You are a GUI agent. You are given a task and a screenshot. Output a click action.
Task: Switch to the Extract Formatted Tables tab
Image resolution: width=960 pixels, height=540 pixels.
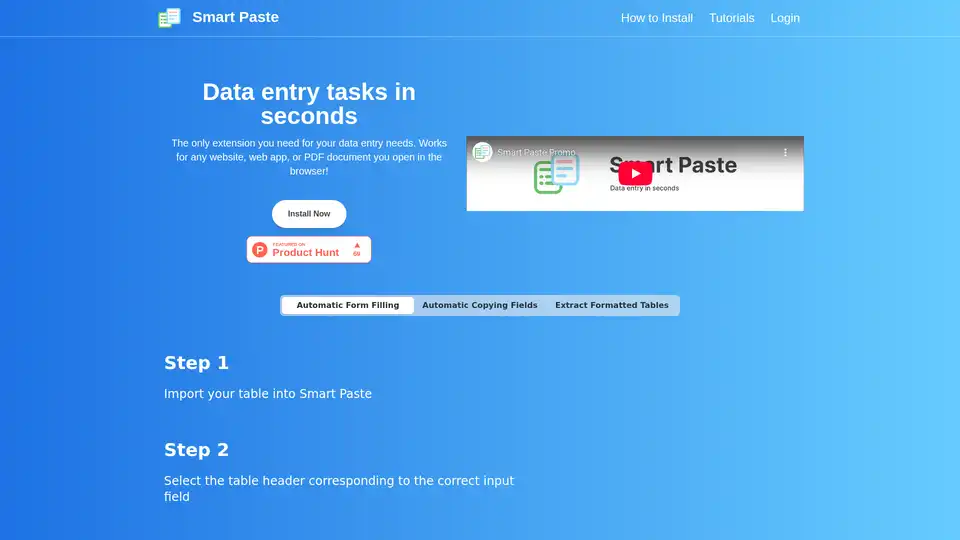[x=611, y=305]
